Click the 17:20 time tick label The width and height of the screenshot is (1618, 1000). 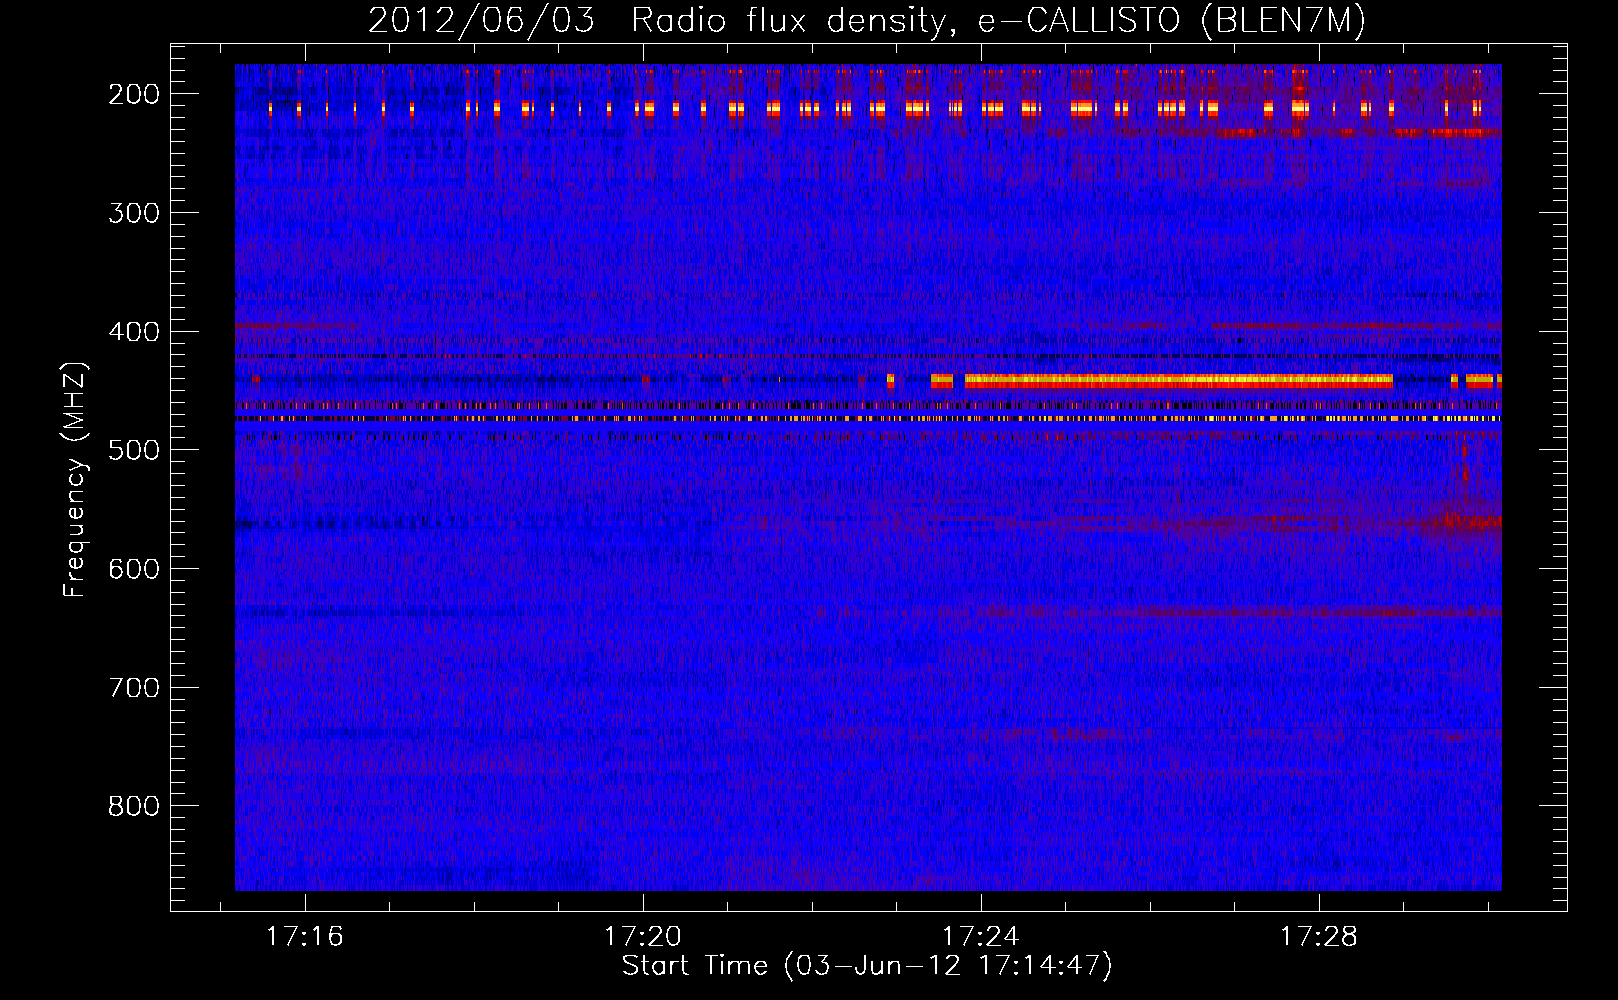point(643,936)
